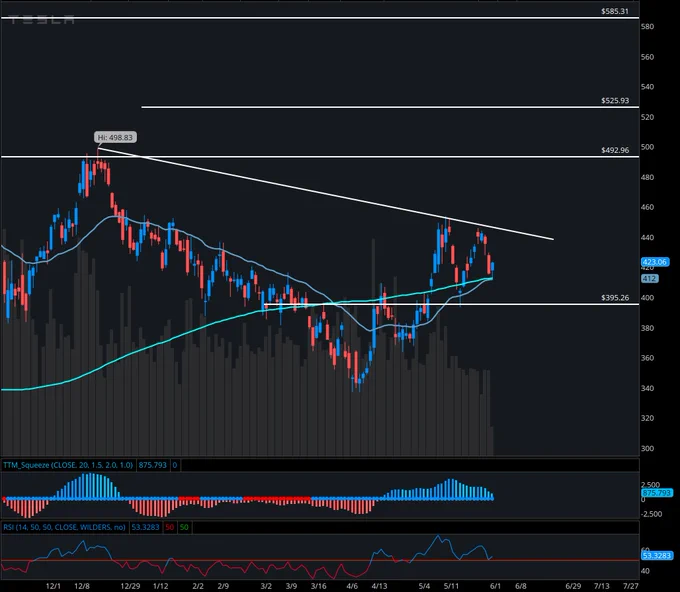Click the 460 price axis label
This screenshot has width=680, height=592.
pyautogui.click(x=647, y=207)
